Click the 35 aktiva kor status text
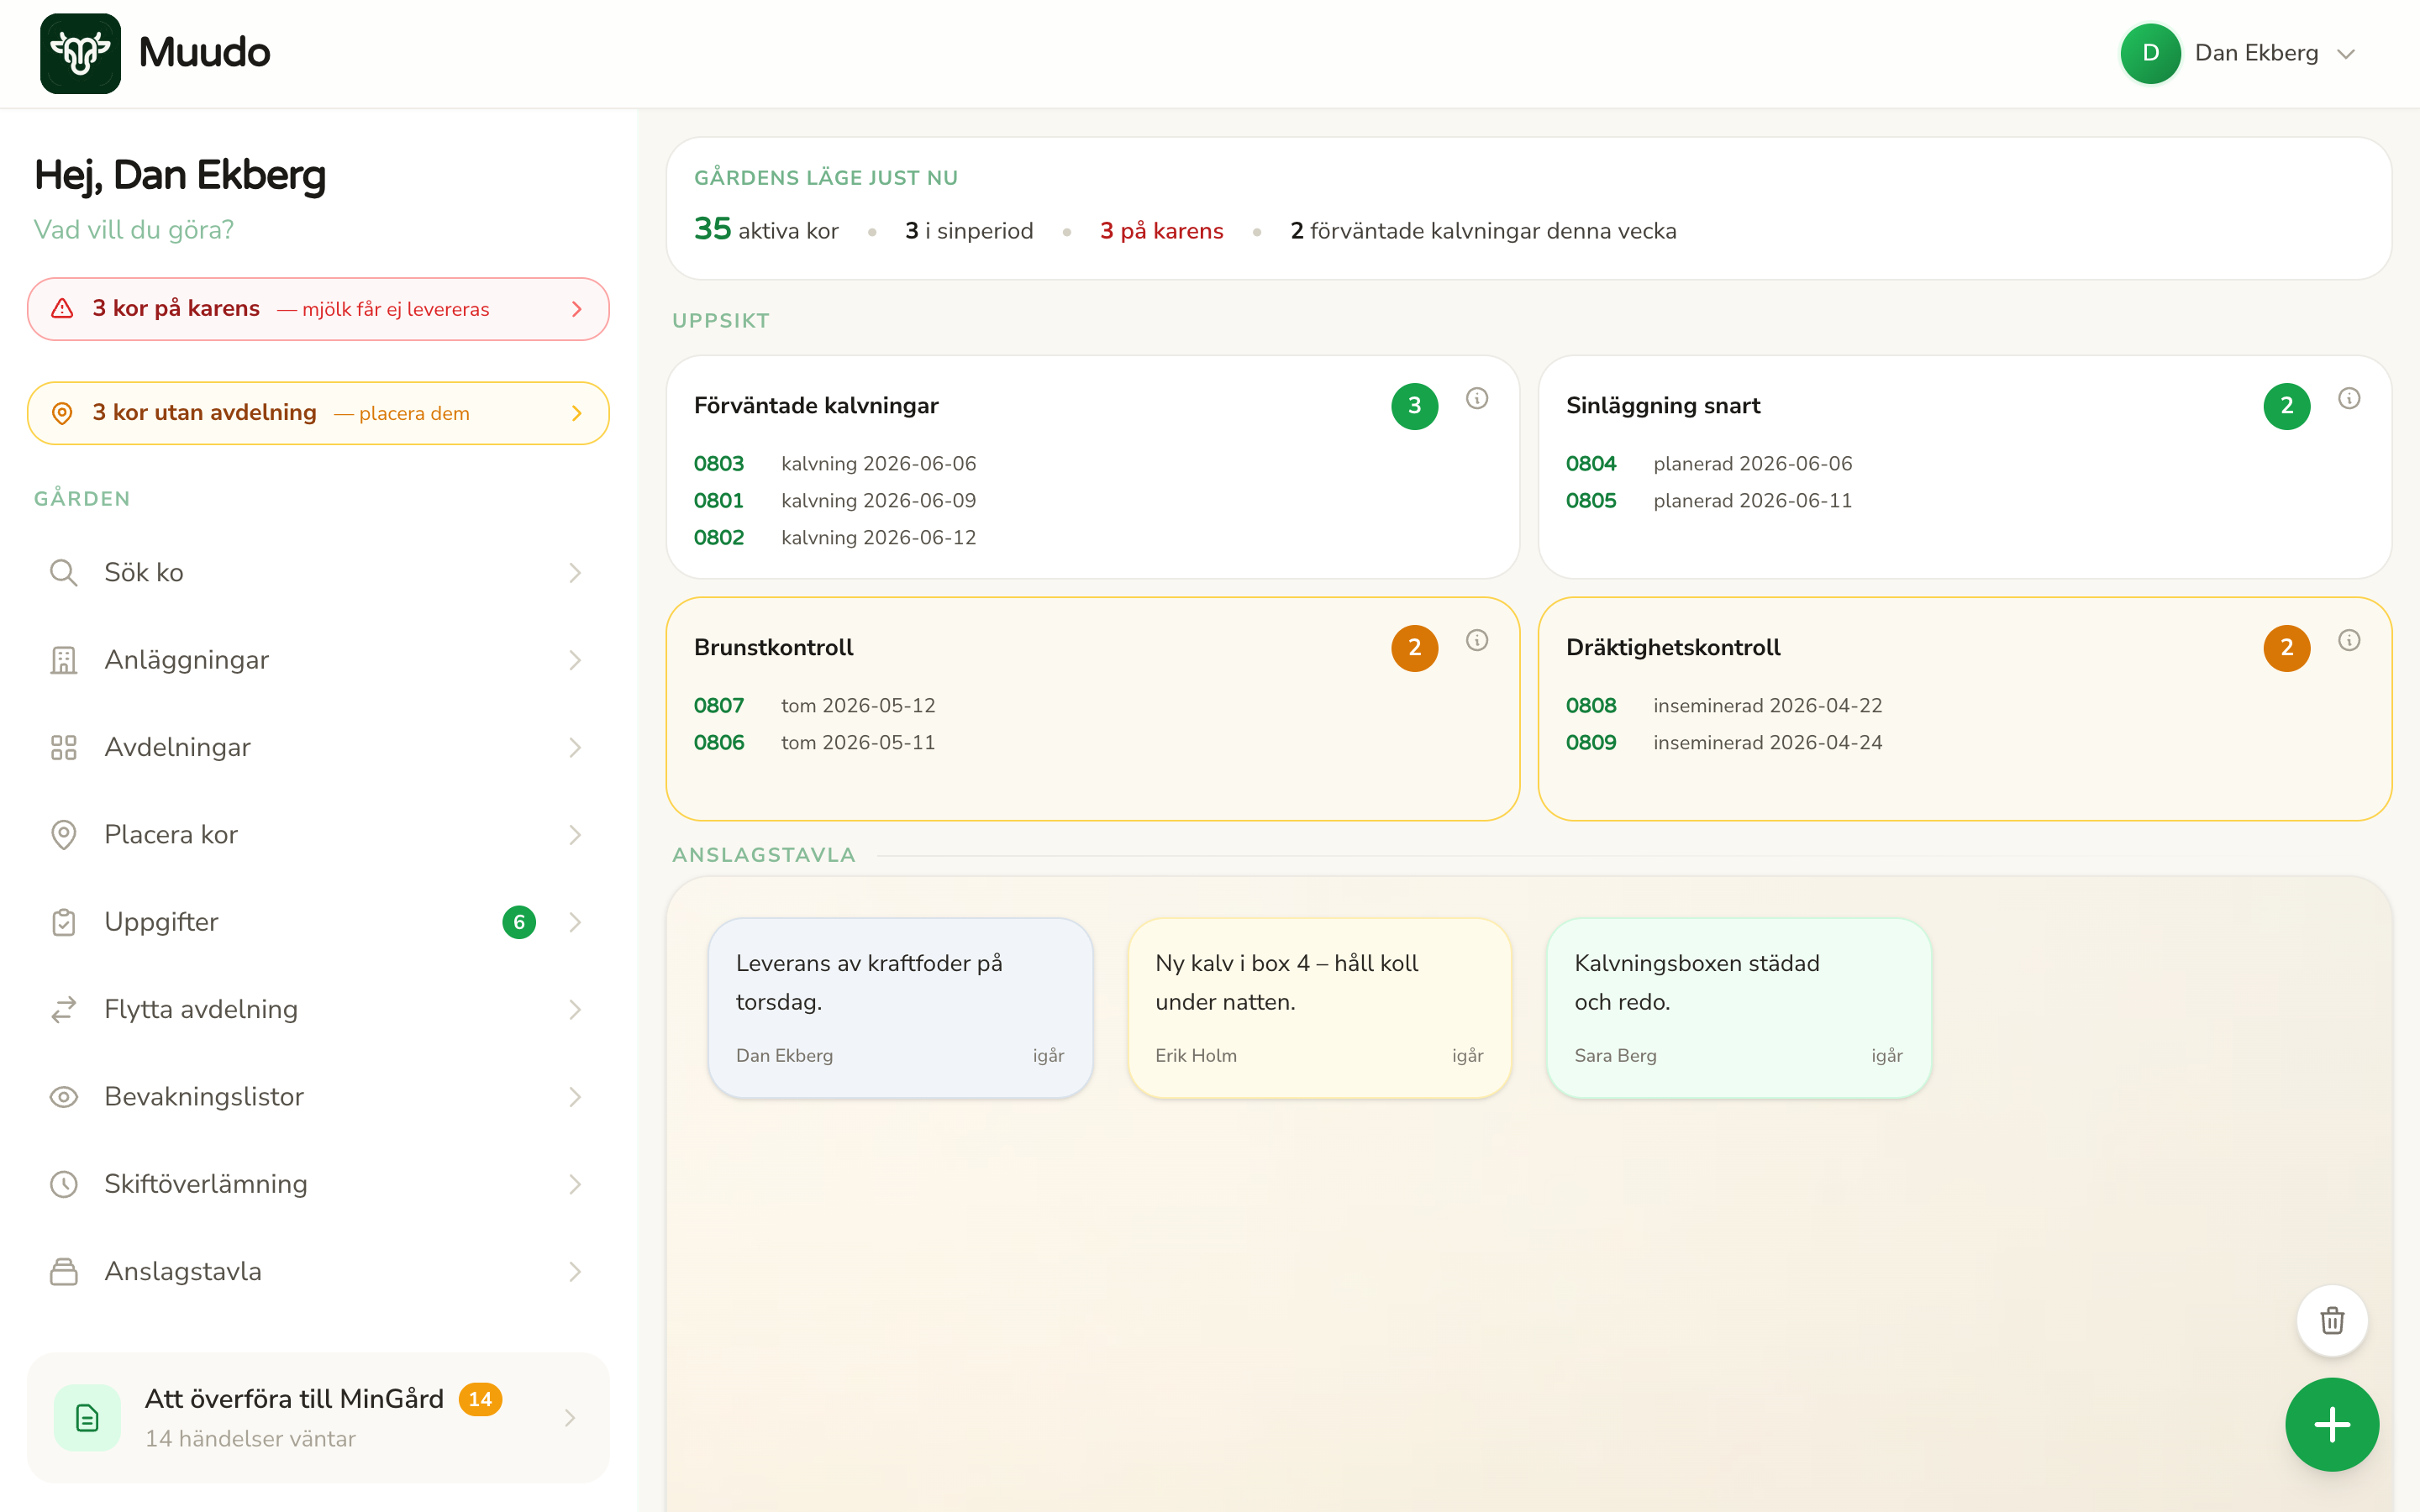This screenshot has height=1512, width=2420. tap(766, 230)
